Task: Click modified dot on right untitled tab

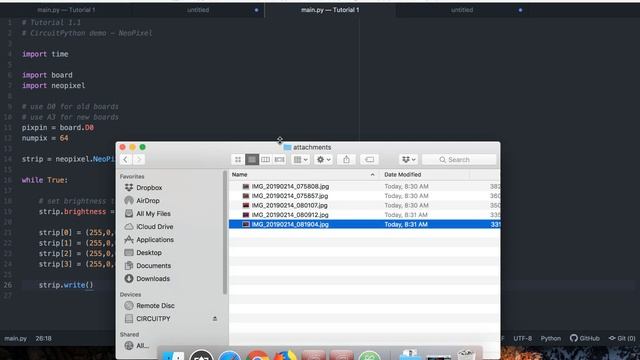Action: [520, 10]
